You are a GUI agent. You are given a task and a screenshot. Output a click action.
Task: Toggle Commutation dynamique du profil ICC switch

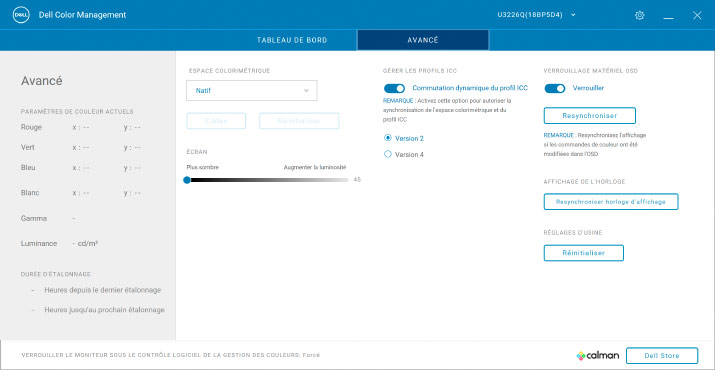pyautogui.click(x=394, y=88)
